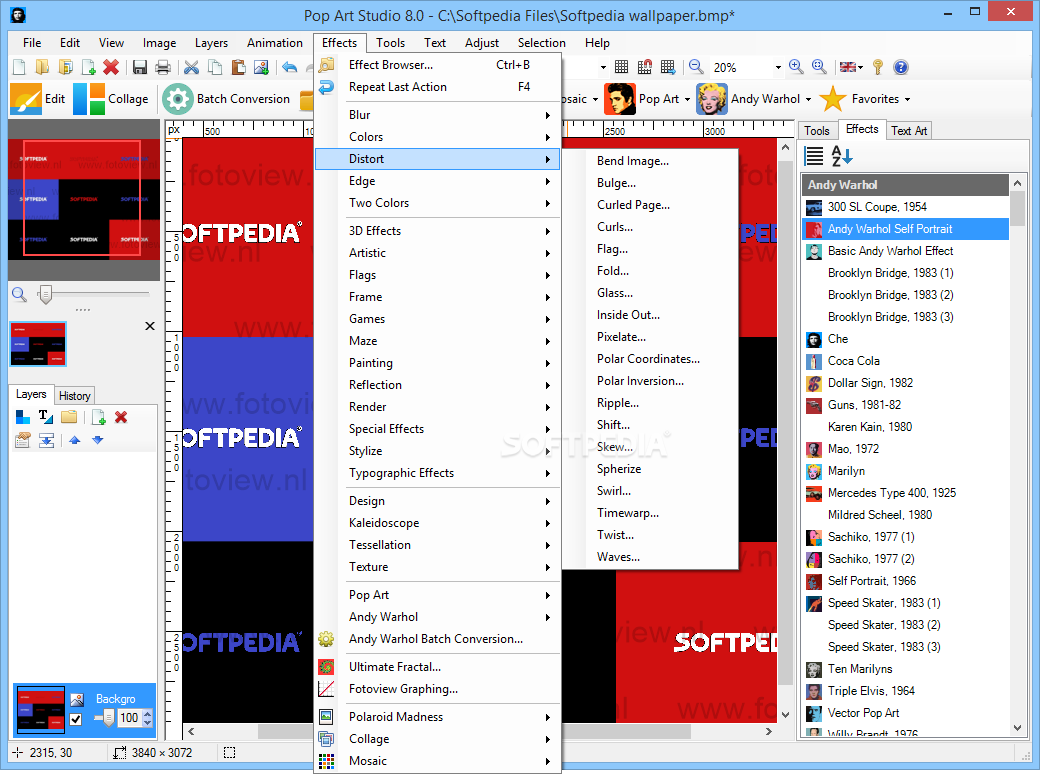Click the New blank document icon
The width and height of the screenshot is (1040, 774).
coord(19,67)
